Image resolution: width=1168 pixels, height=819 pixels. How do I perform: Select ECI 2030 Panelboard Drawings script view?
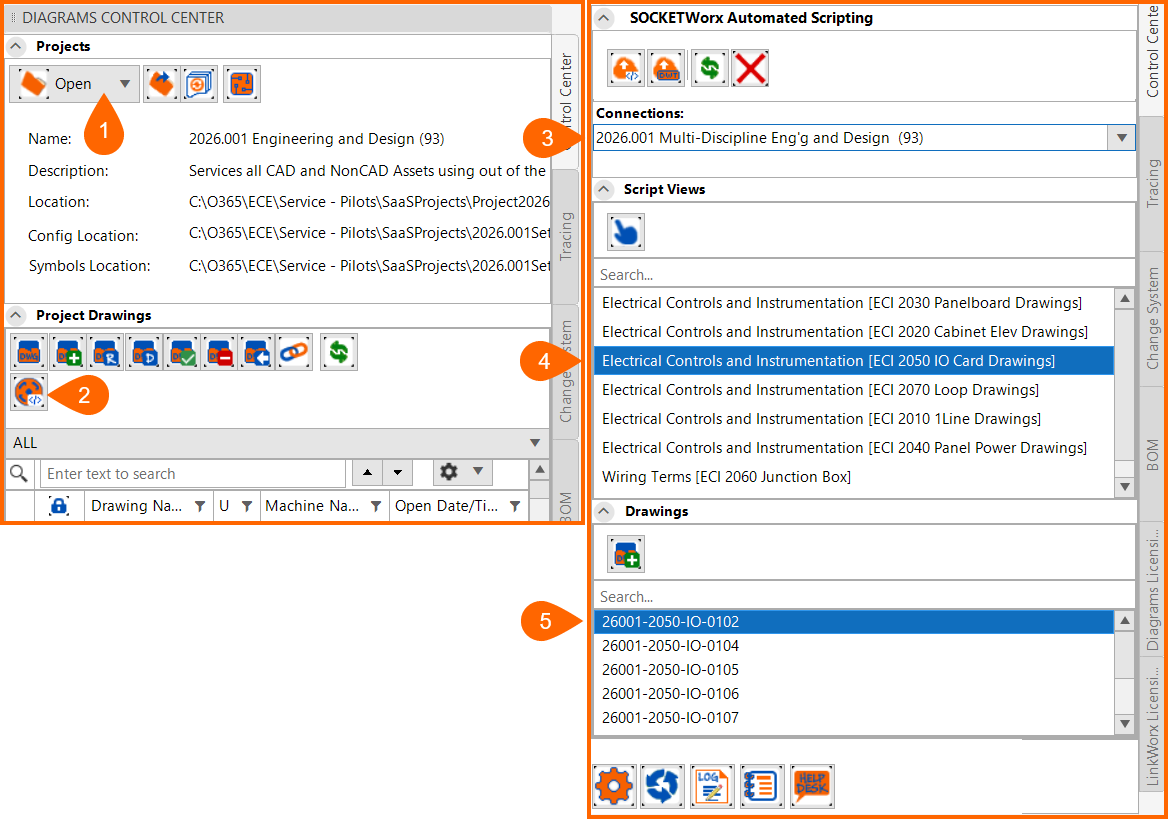[x=854, y=303]
